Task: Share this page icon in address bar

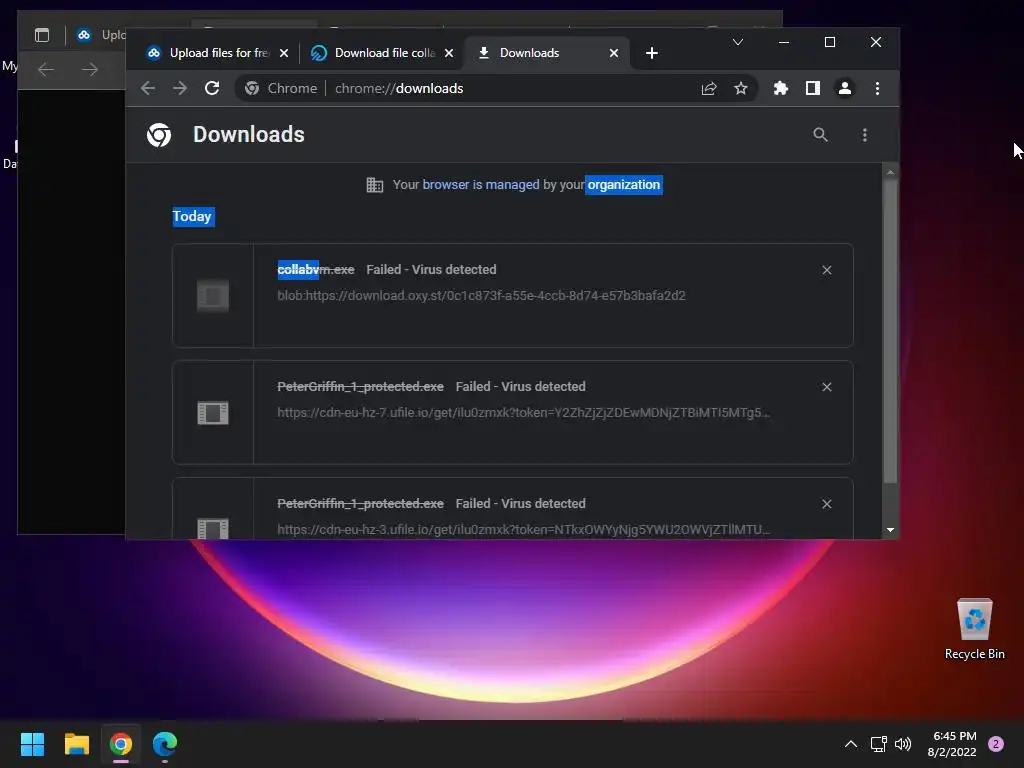Action: 709,88
